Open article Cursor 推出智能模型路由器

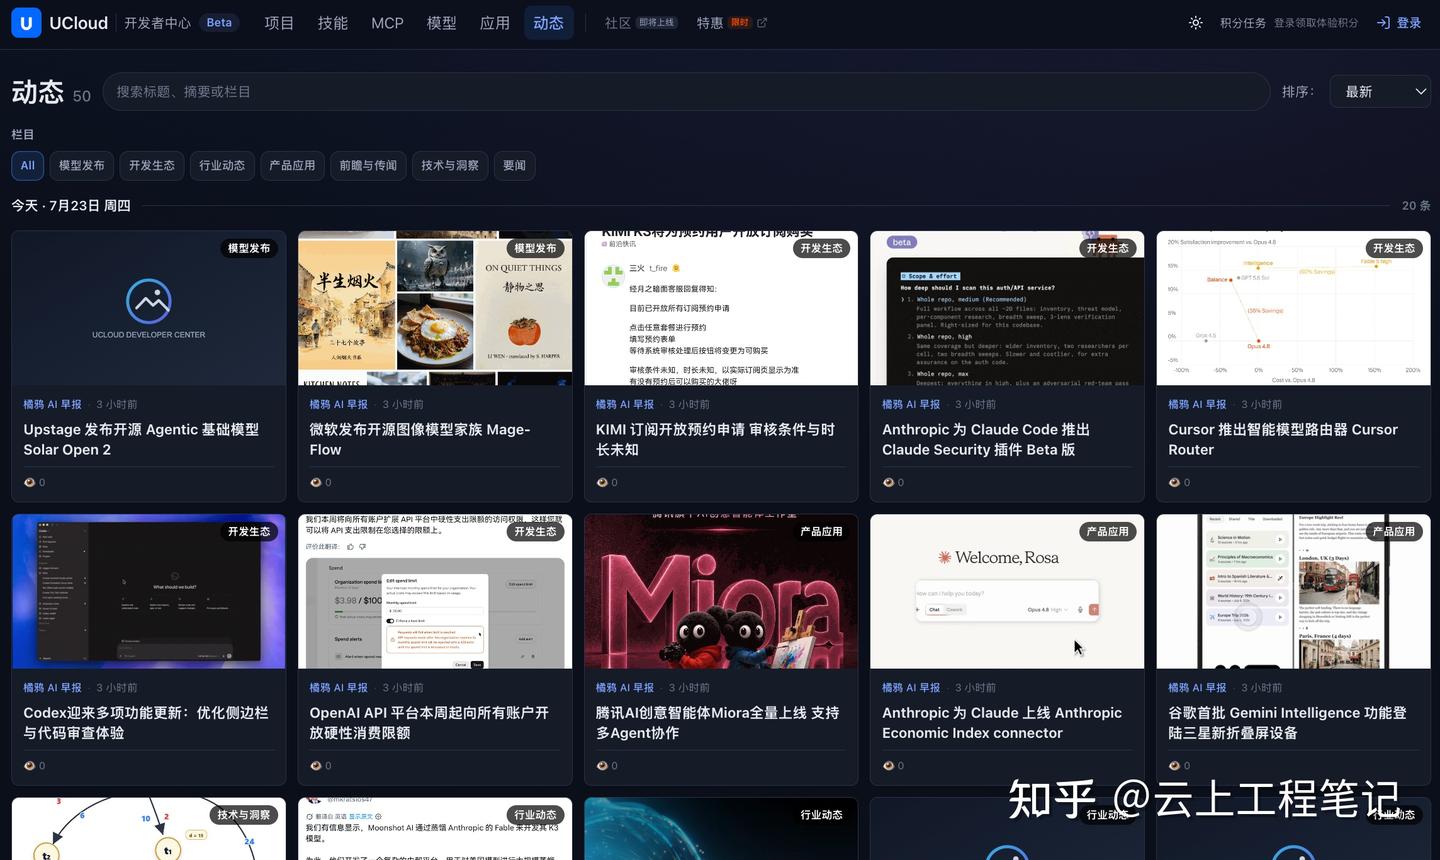click(1283, 440)
